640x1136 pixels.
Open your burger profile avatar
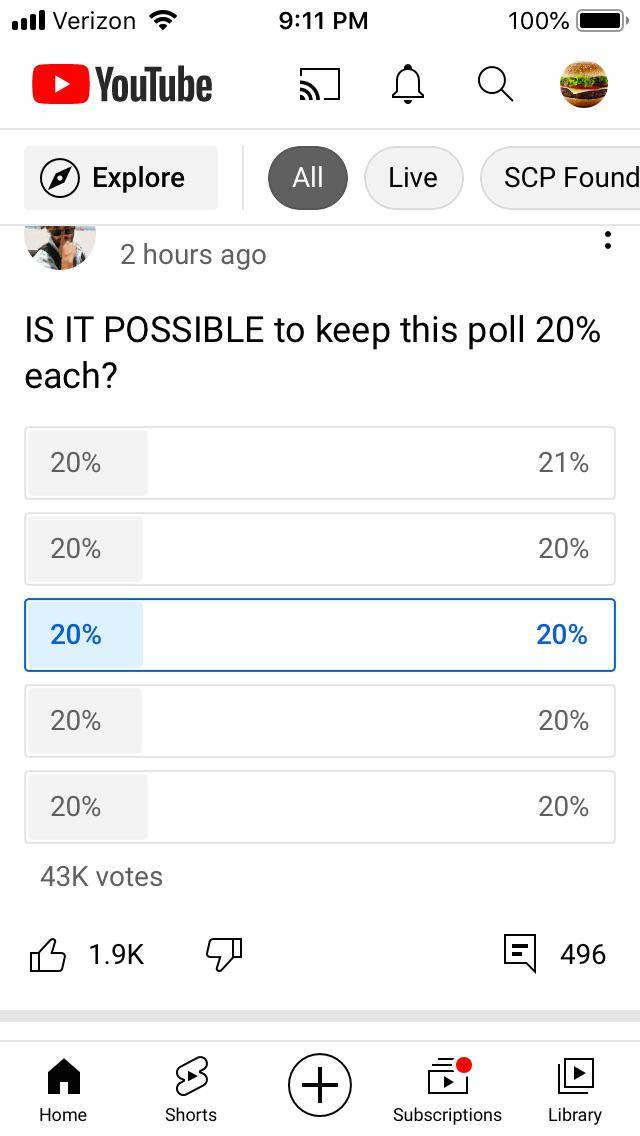(584, 85)
